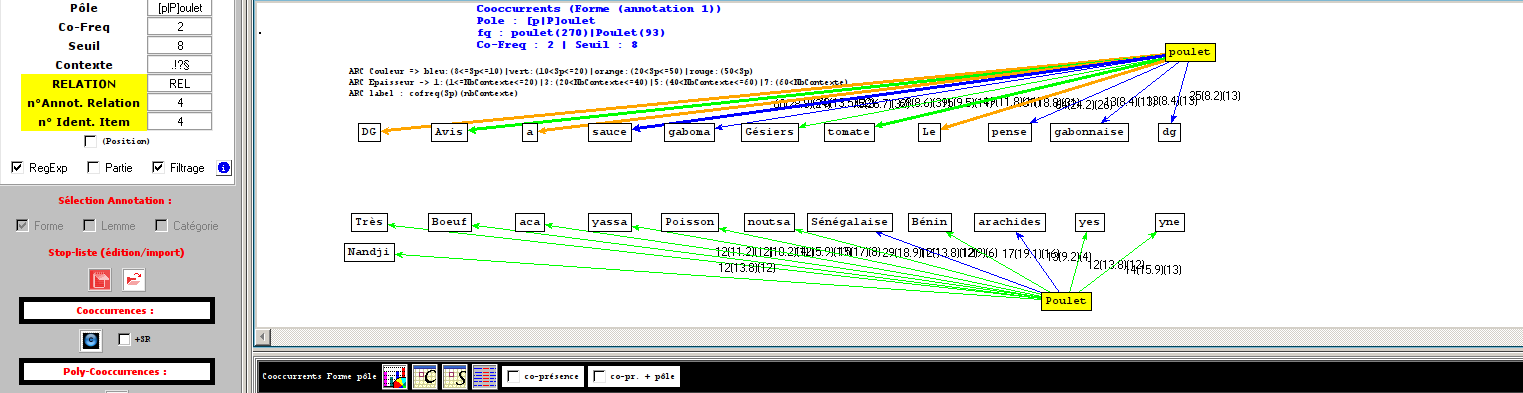
Task: Click the blue info icon beside Filtrage
Action: coord(224,168)
